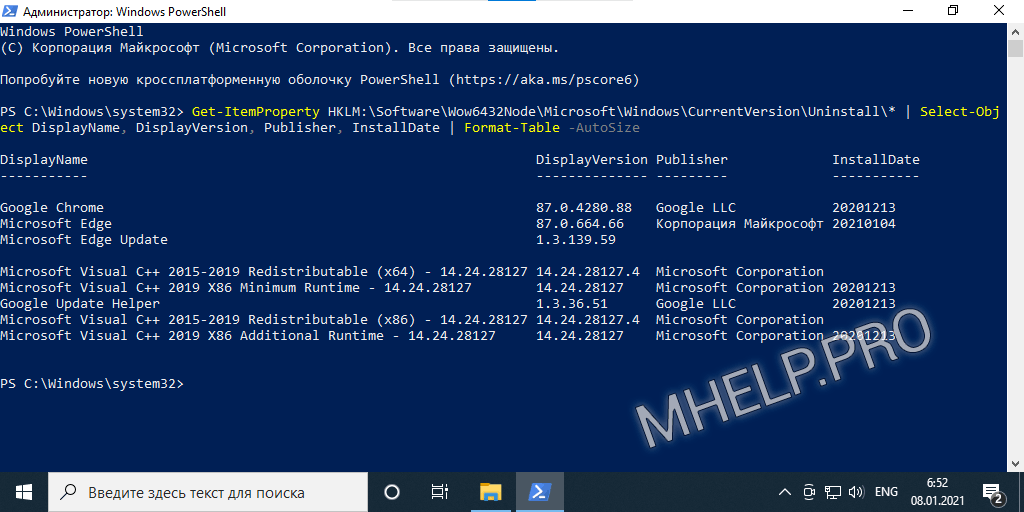Open the notification center icon
The width and height of the screenshot is (1024, 512).
point(992,492)
